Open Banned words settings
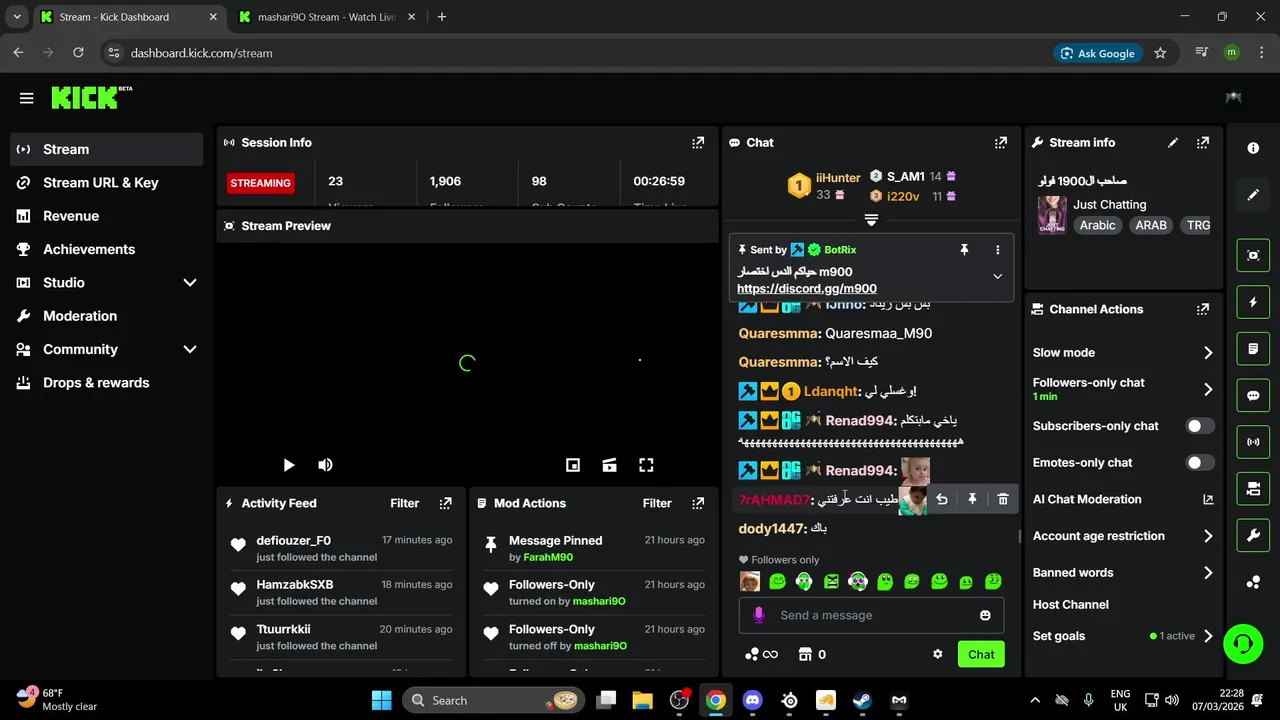 tap(1123, 573)
